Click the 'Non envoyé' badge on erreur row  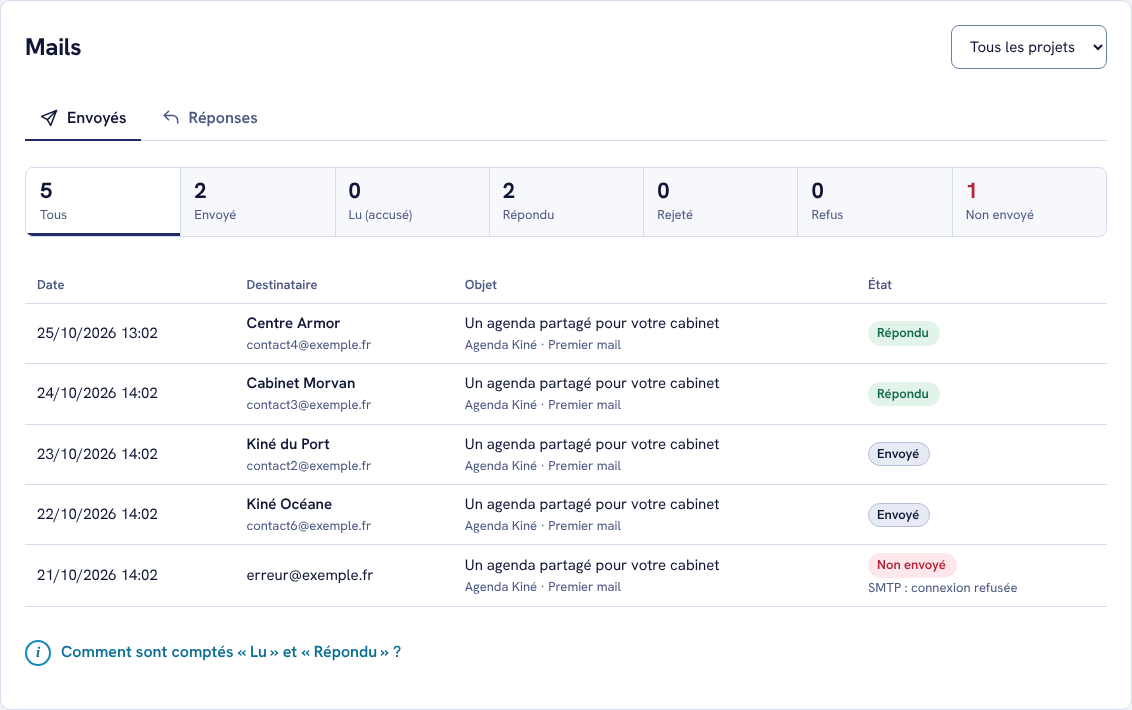(x=911, y=565)
